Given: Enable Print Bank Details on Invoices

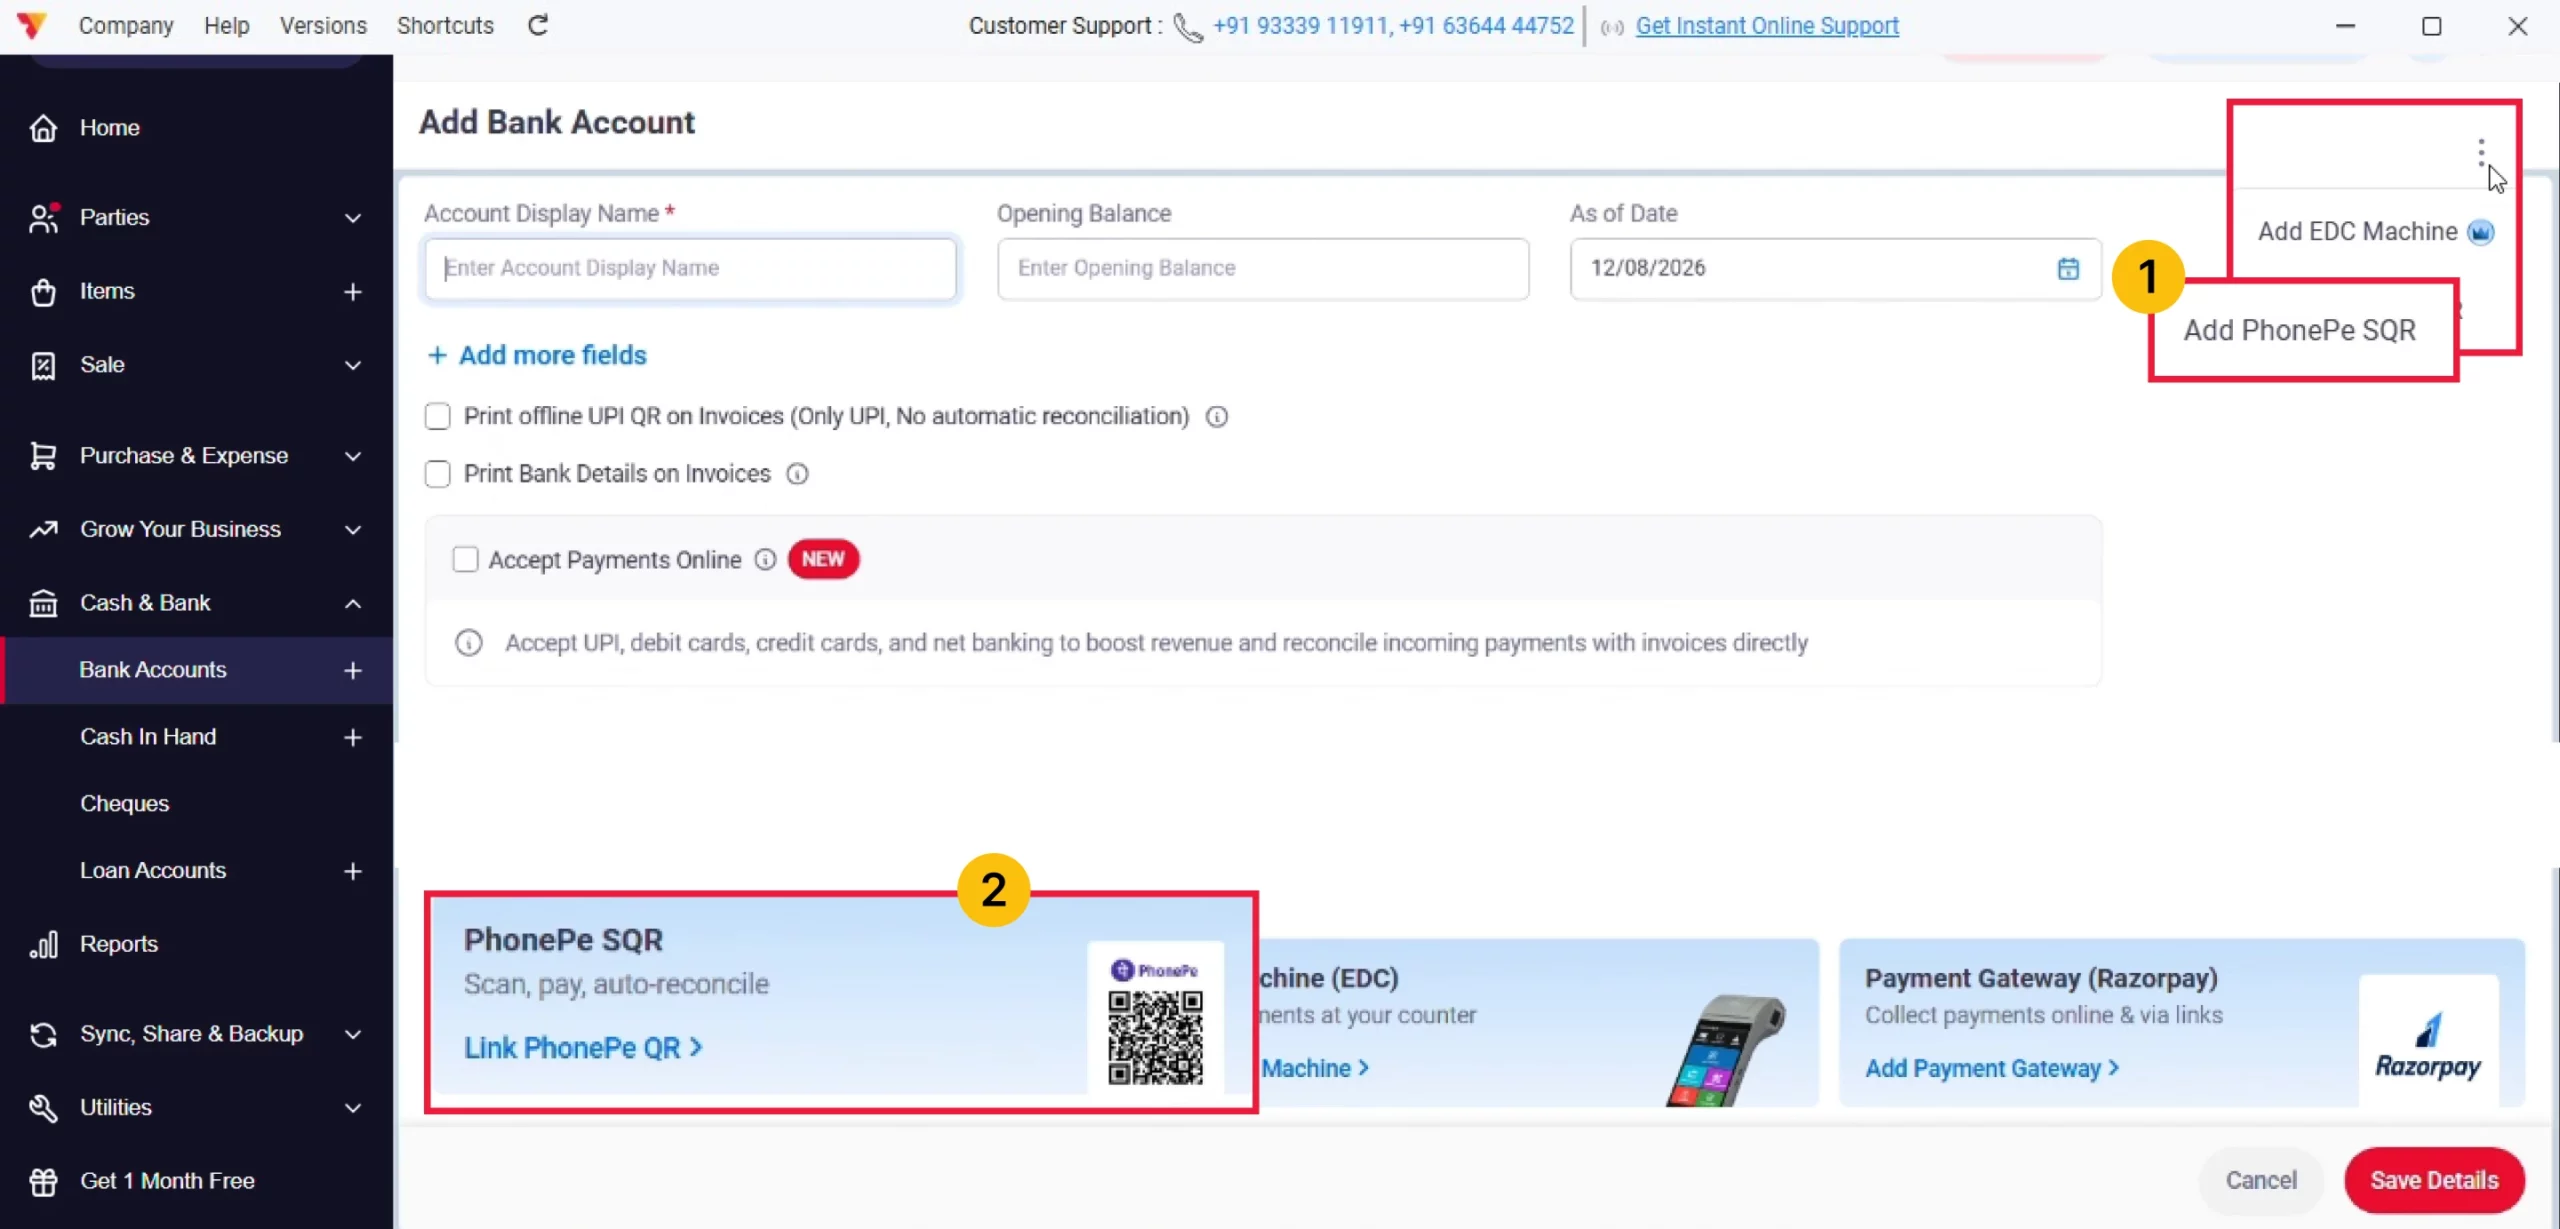Looking at the screenshot, I should point(438,474).
